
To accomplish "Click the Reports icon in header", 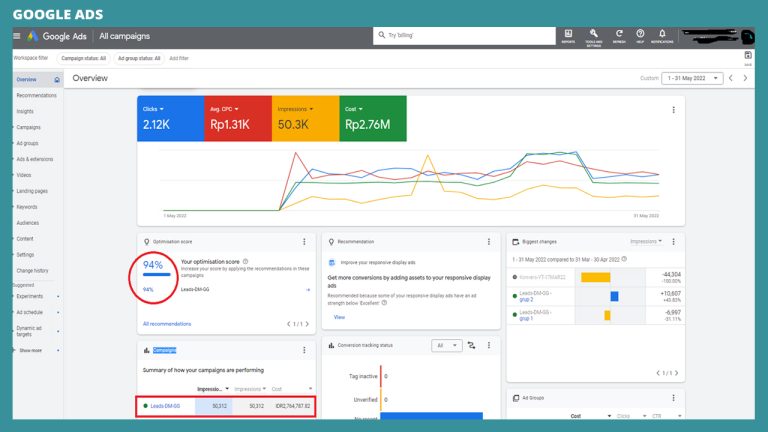I will (x=568, y=35).
